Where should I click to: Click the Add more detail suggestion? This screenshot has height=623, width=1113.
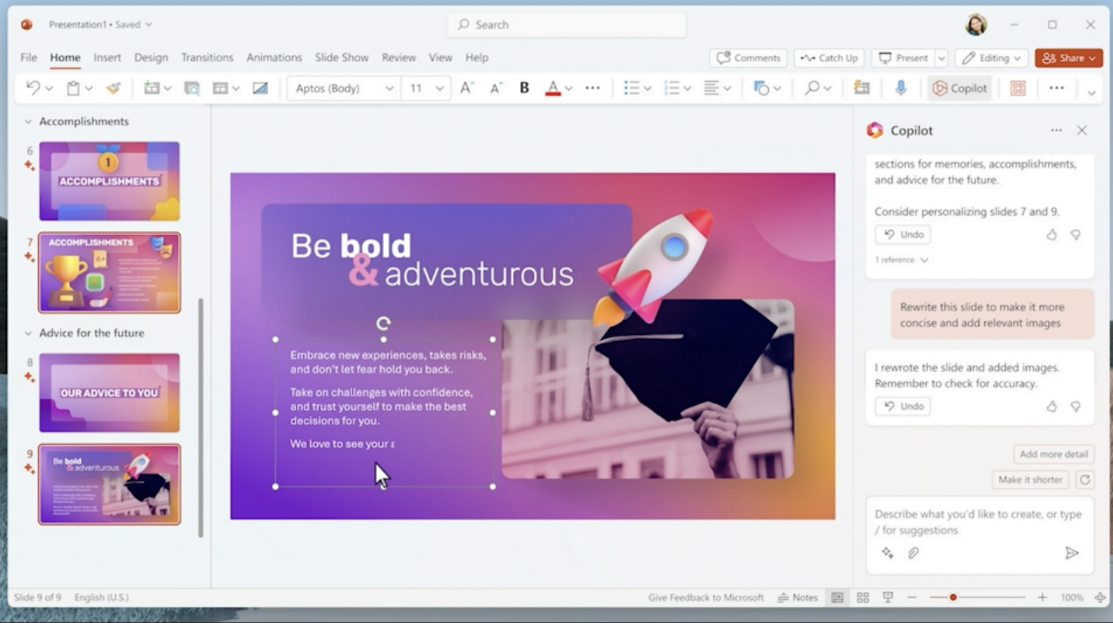[x=1053, y=454]
